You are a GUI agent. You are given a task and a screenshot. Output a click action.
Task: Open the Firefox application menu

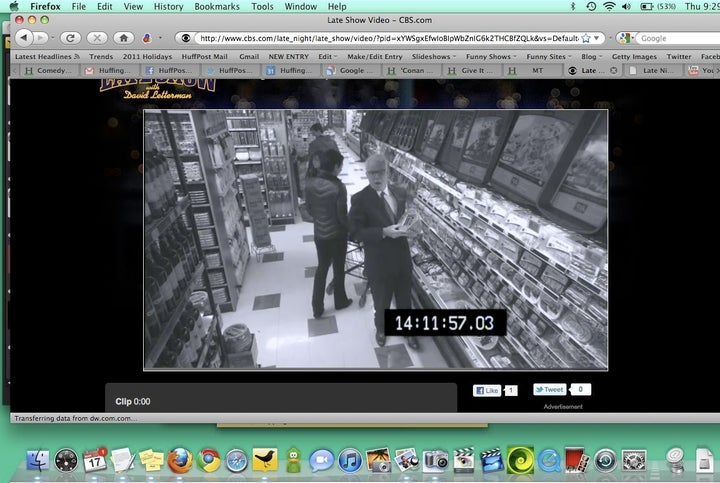pos(45,6)
